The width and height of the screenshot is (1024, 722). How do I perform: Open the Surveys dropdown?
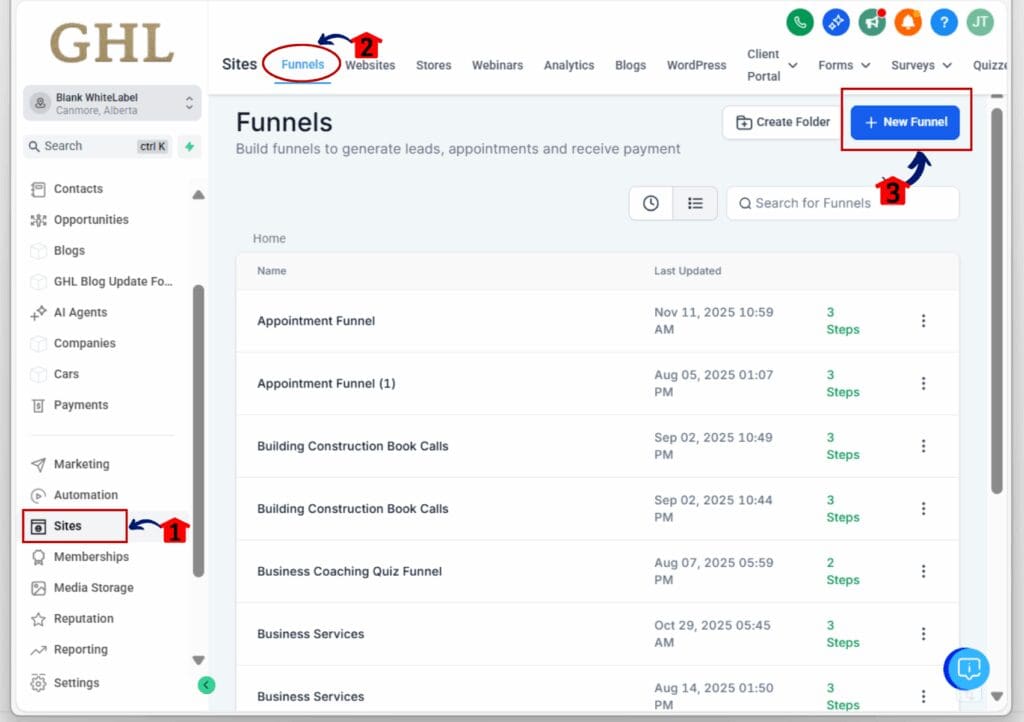920,64
